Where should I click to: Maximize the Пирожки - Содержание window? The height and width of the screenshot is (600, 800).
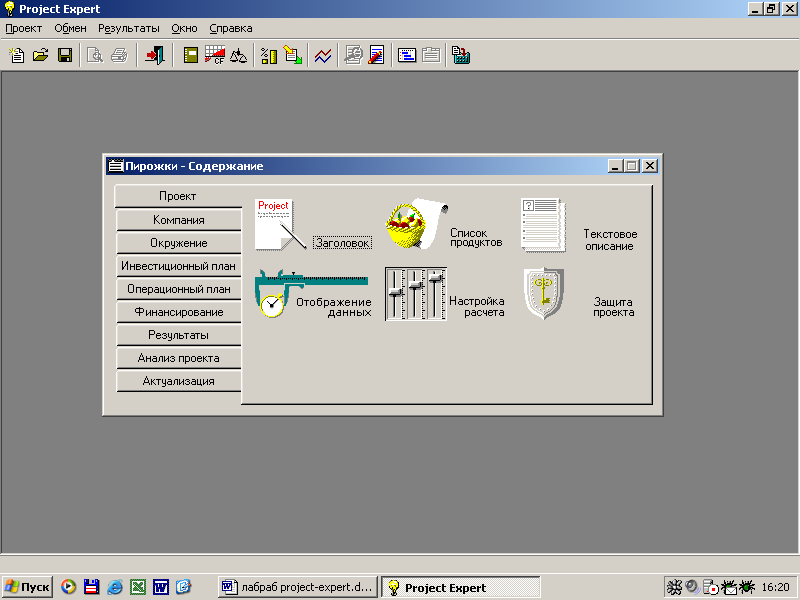[x=632, y=166]
